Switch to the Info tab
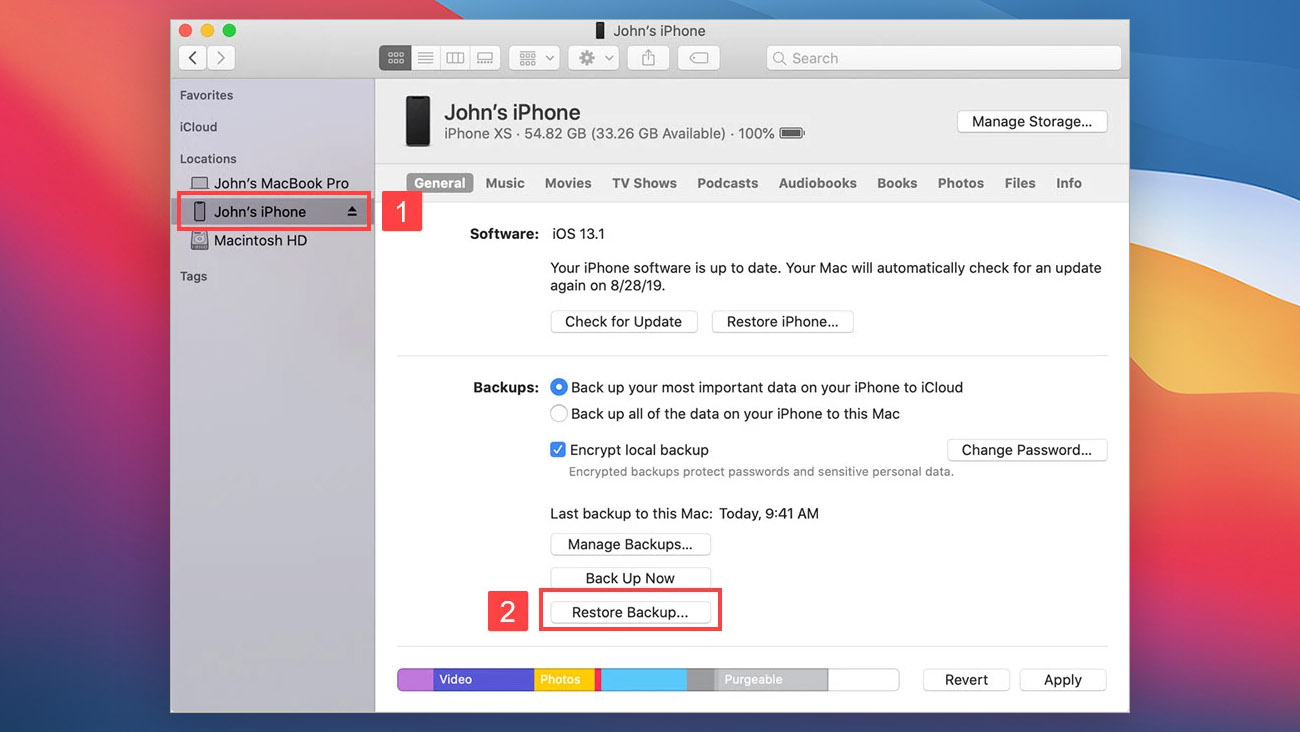Screen dimensions: 1300x732 coord(1069,183)
